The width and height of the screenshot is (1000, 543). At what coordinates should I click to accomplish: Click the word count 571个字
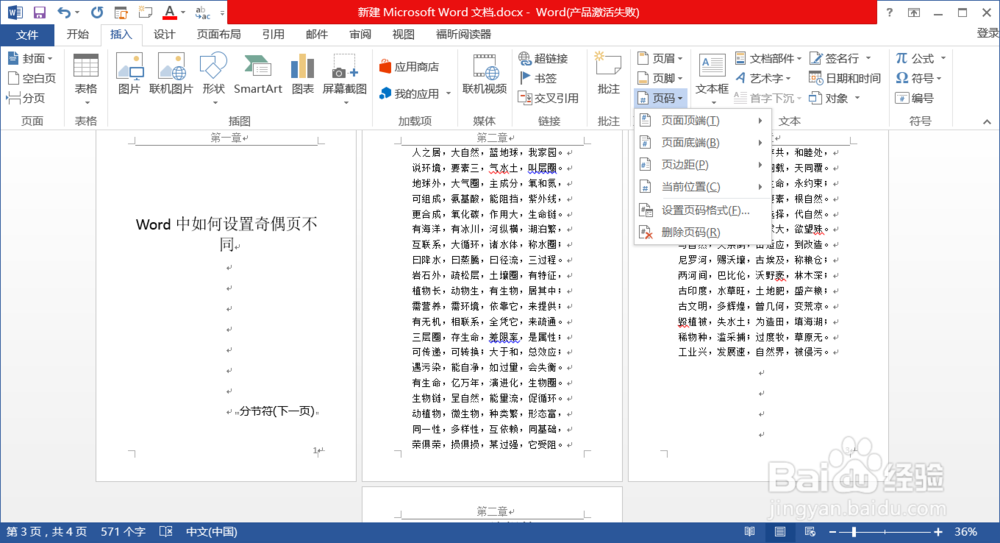[122, 532]
